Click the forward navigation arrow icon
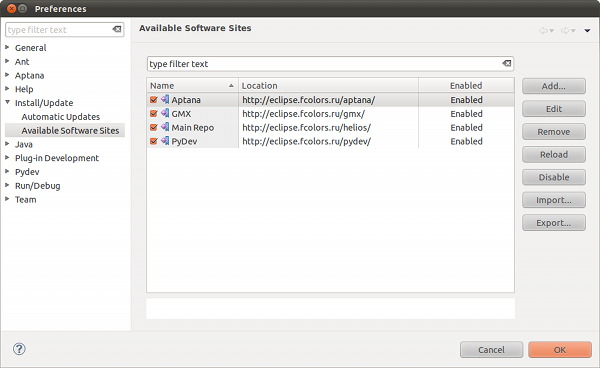Viewport: 600px width, 368px height. tap(565, 31)
